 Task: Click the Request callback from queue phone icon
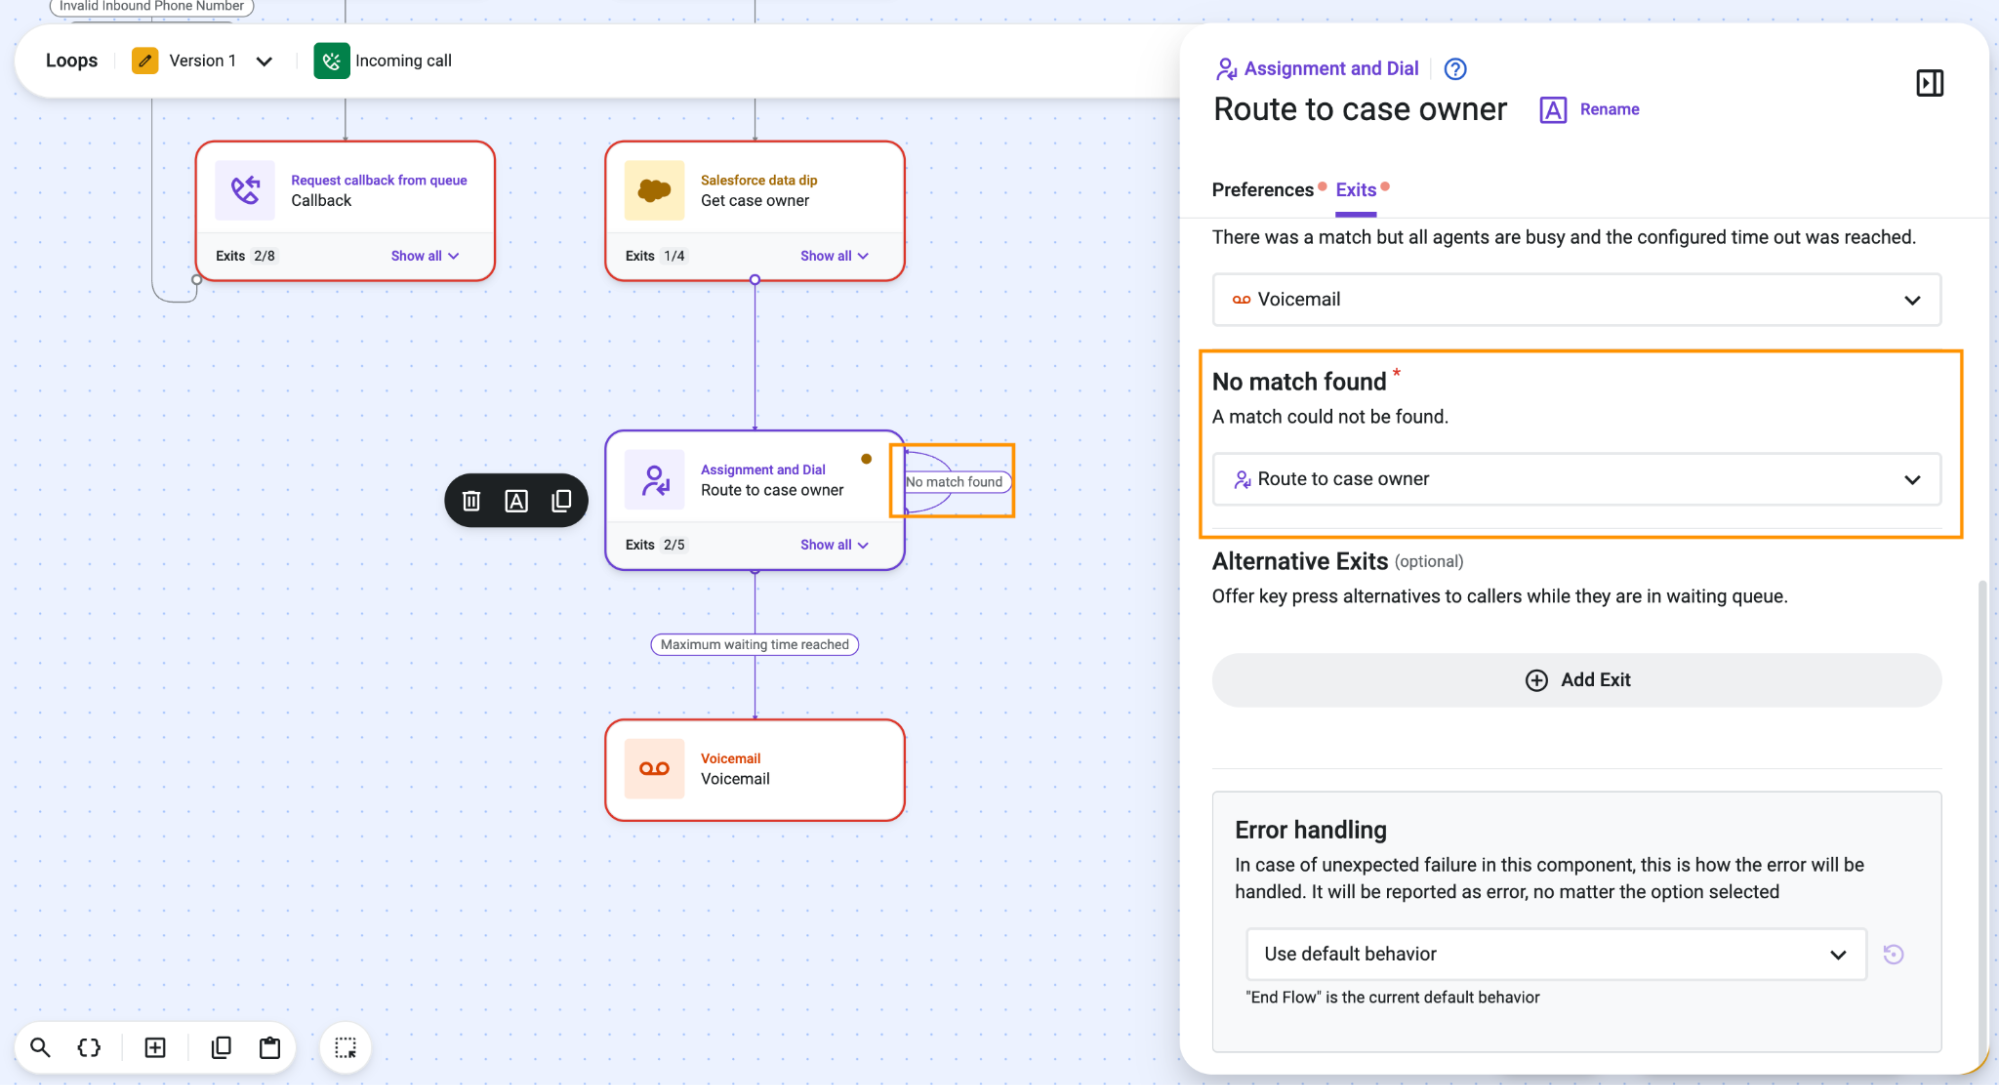click(245, 190)
